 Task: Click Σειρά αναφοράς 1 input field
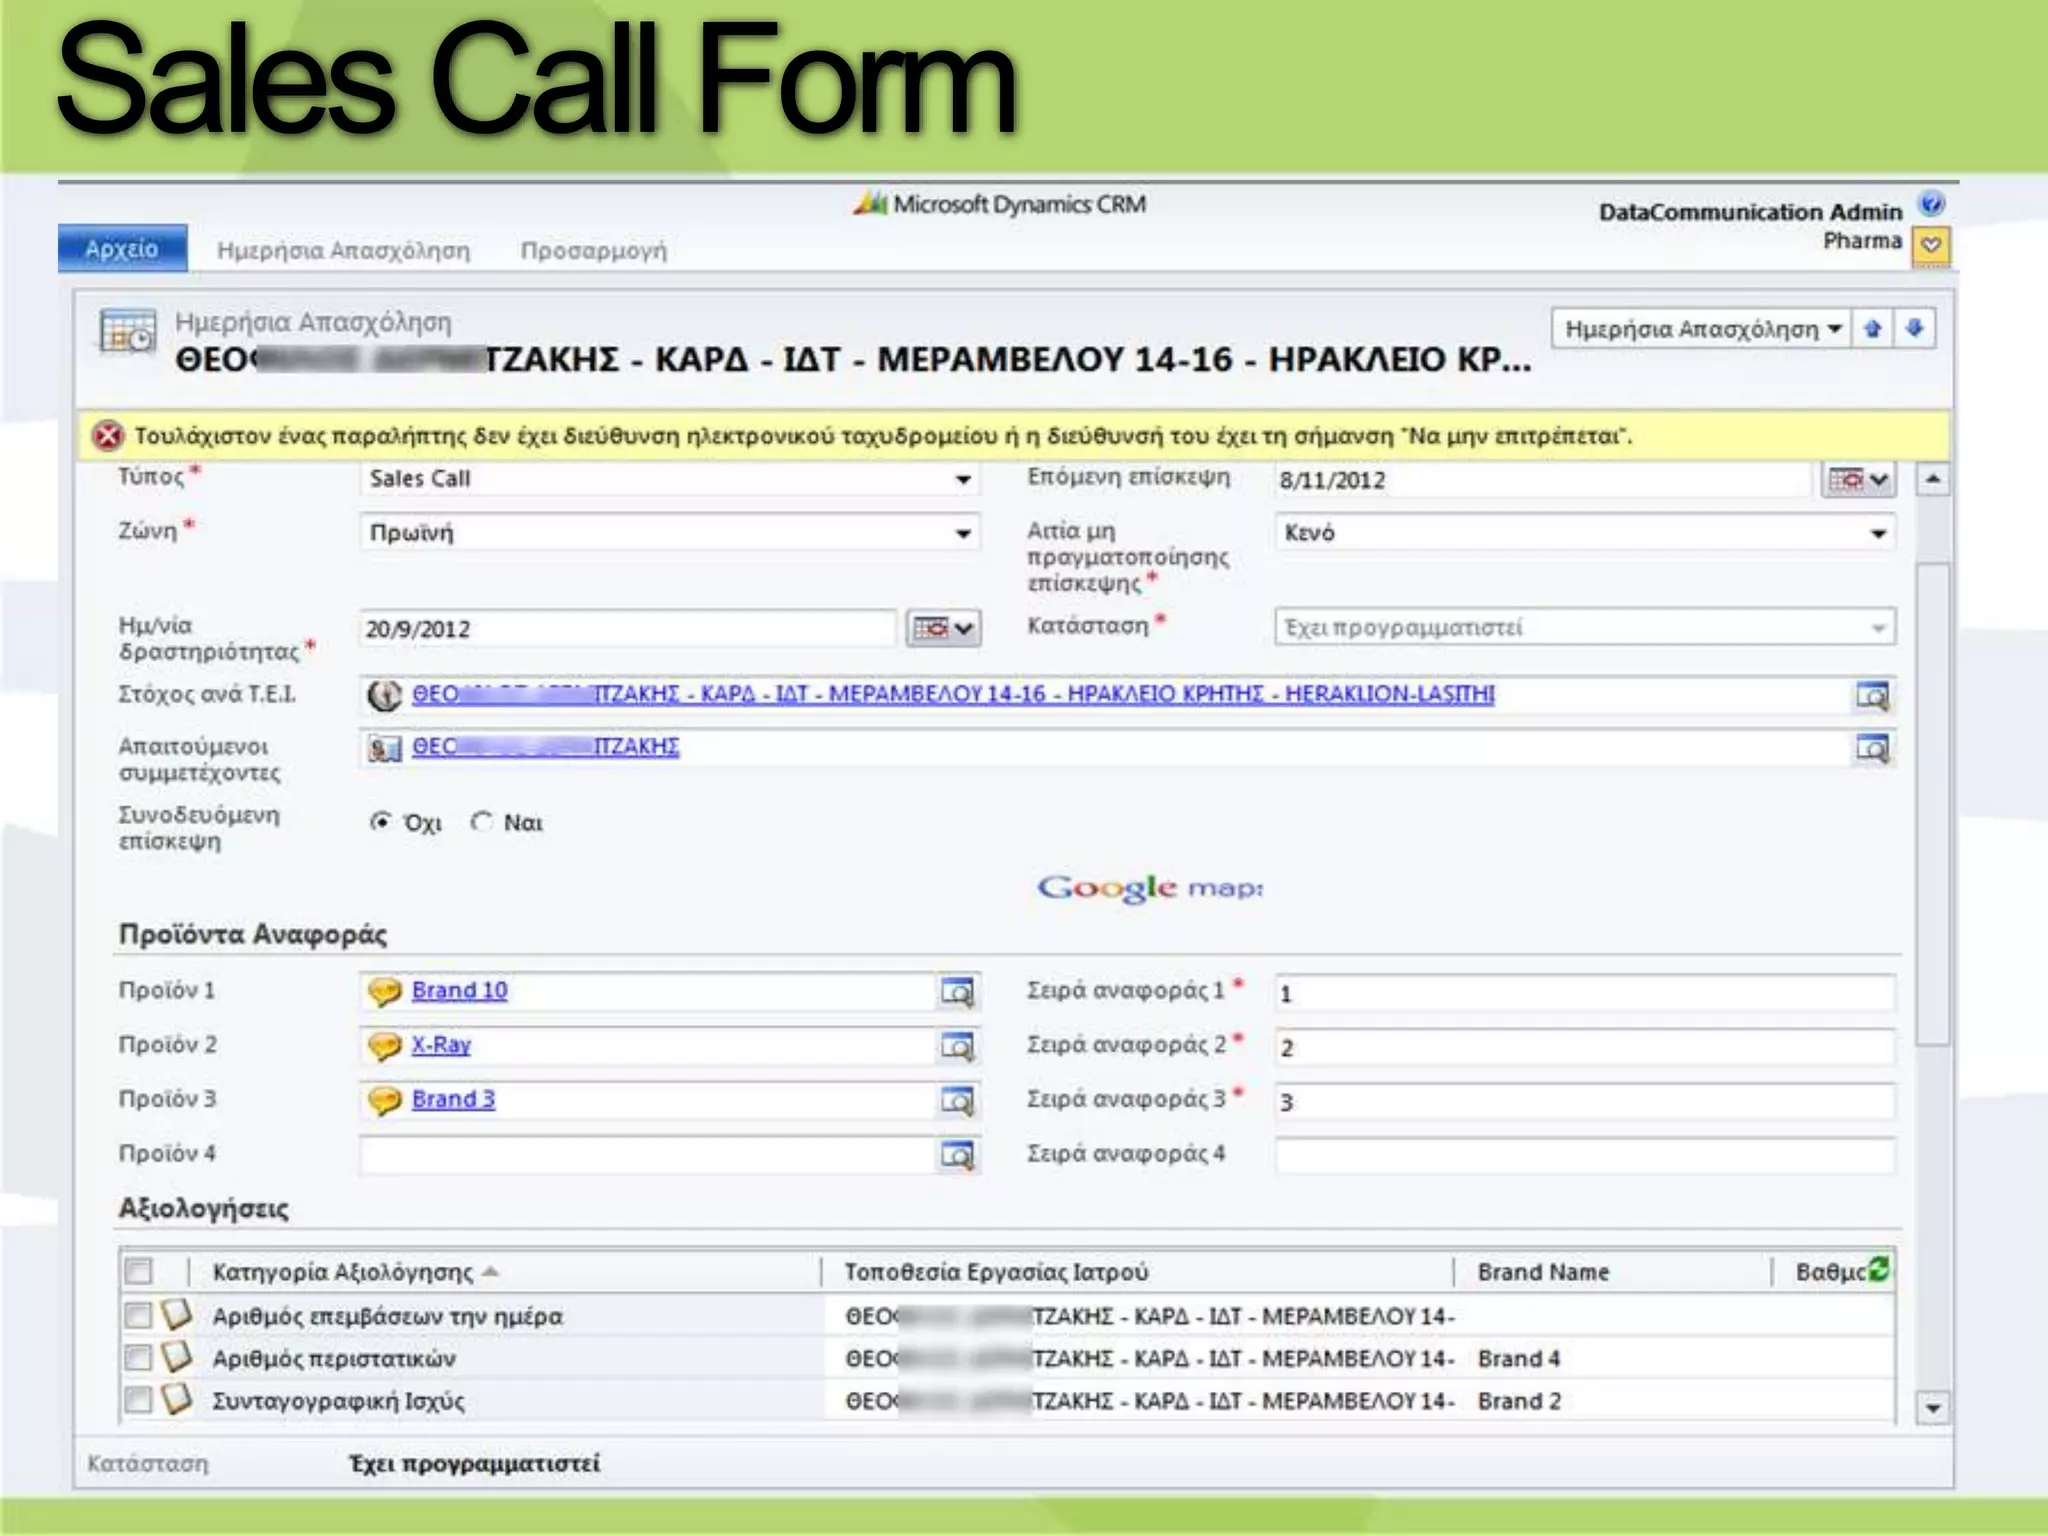[1585, 993]
